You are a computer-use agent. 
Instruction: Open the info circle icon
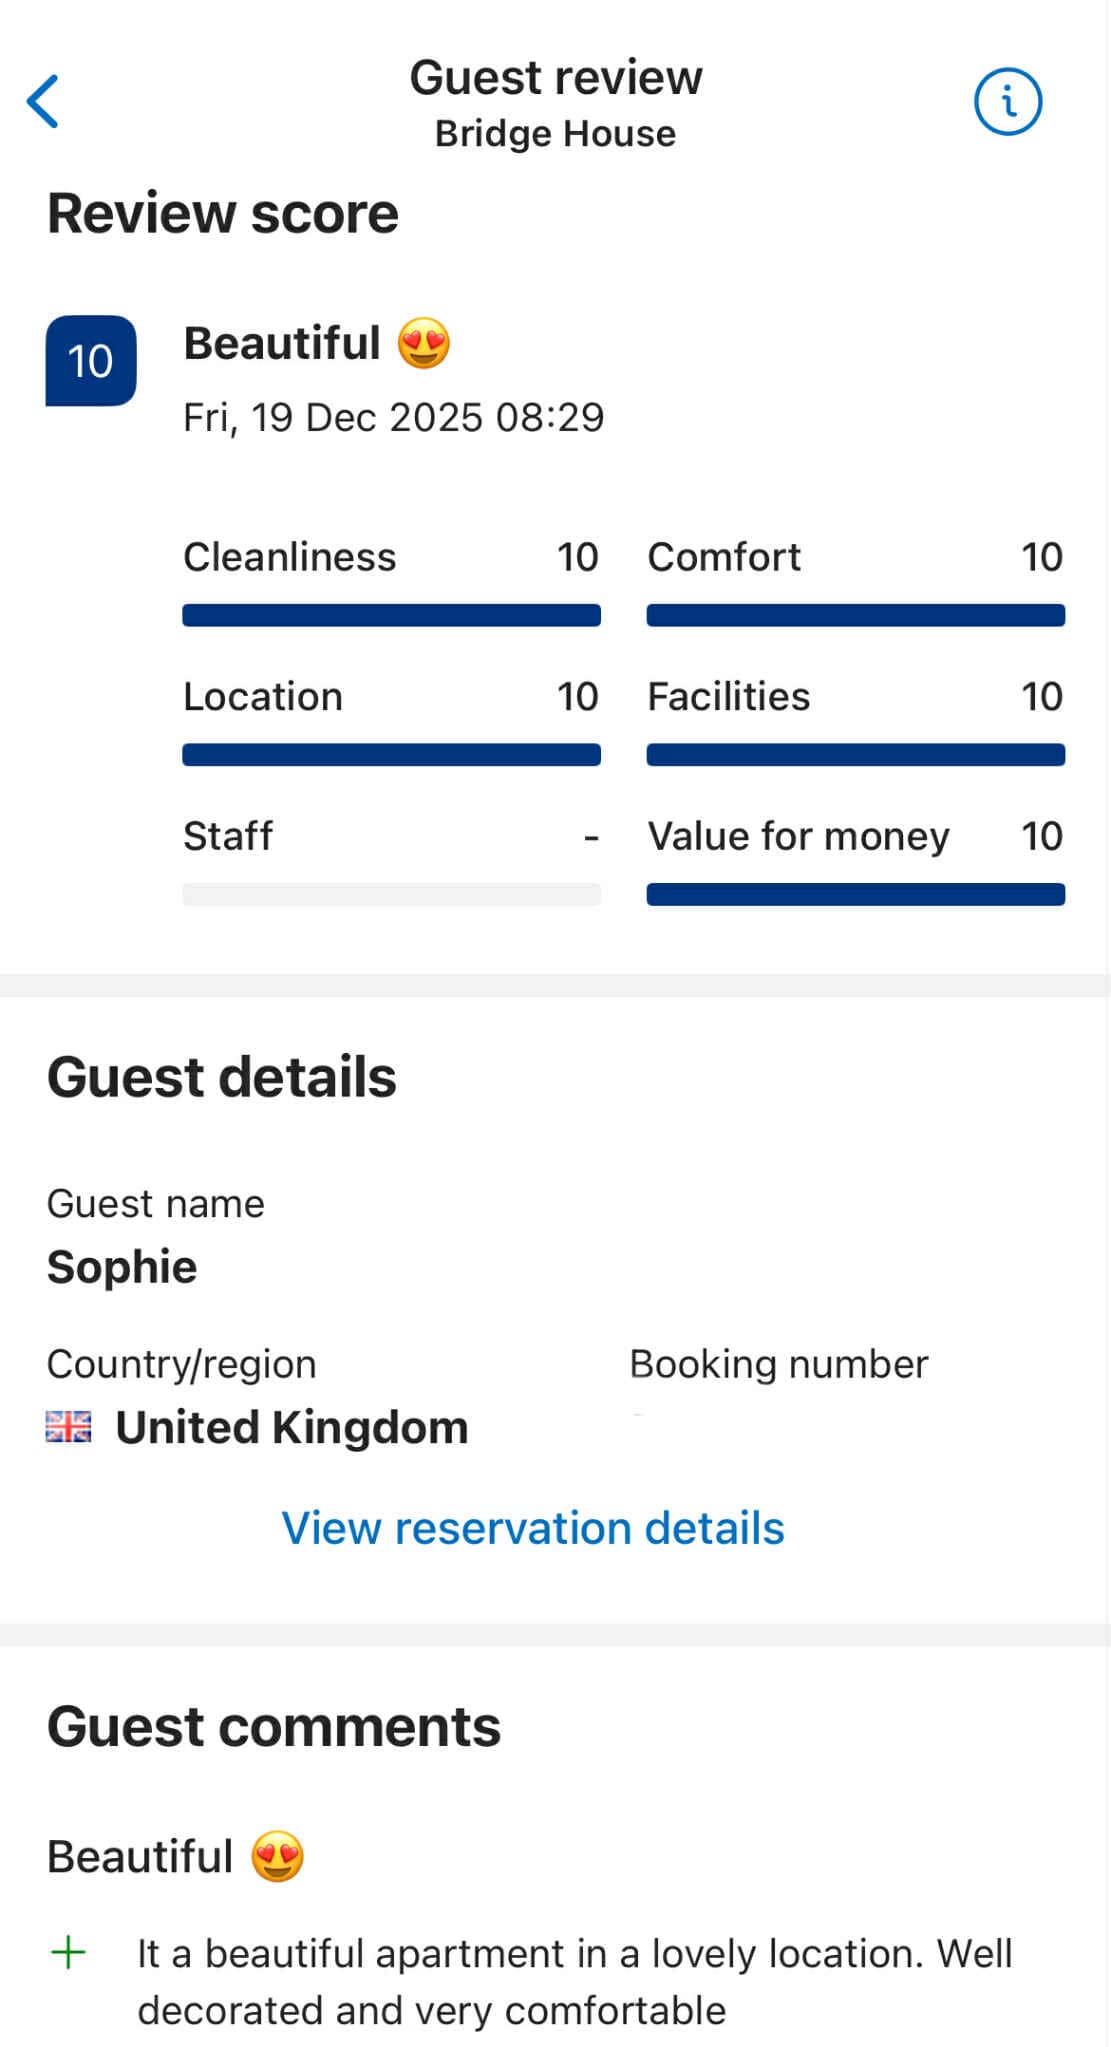1008,101
